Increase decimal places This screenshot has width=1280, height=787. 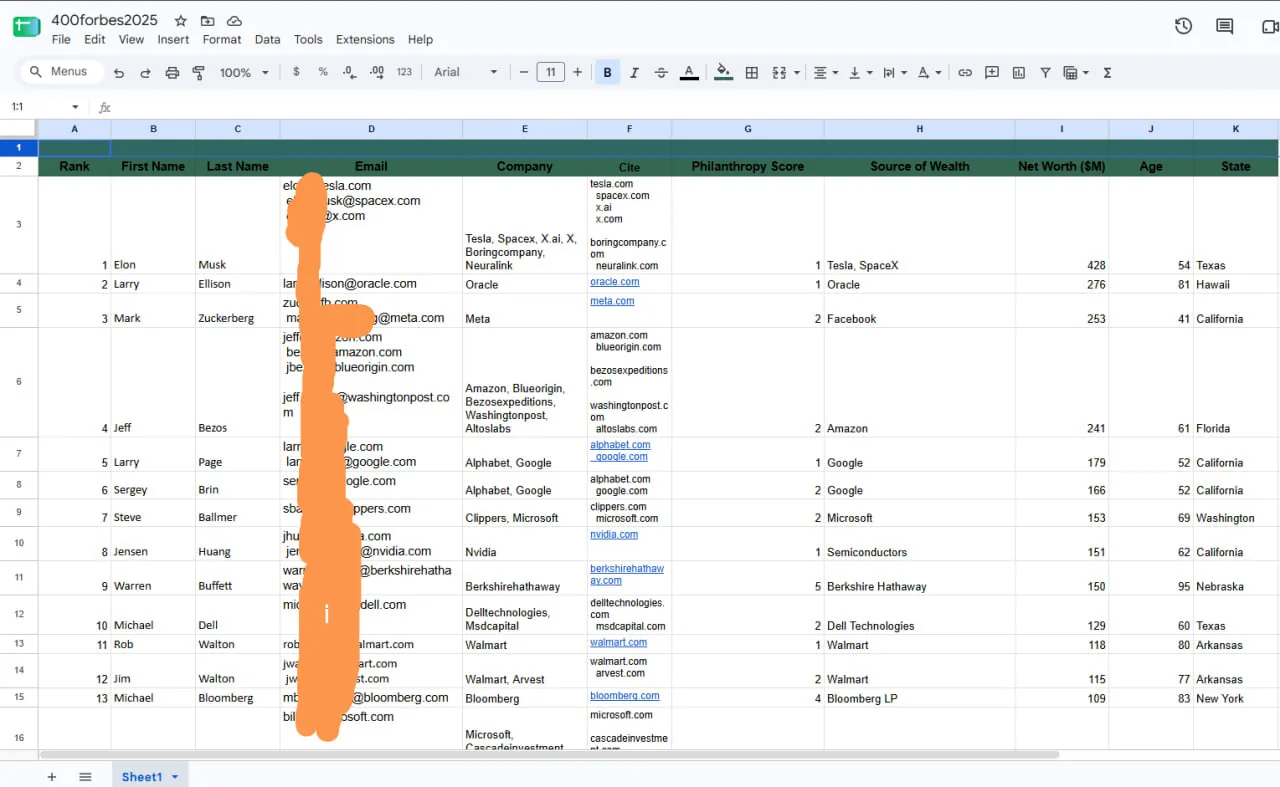377,72
